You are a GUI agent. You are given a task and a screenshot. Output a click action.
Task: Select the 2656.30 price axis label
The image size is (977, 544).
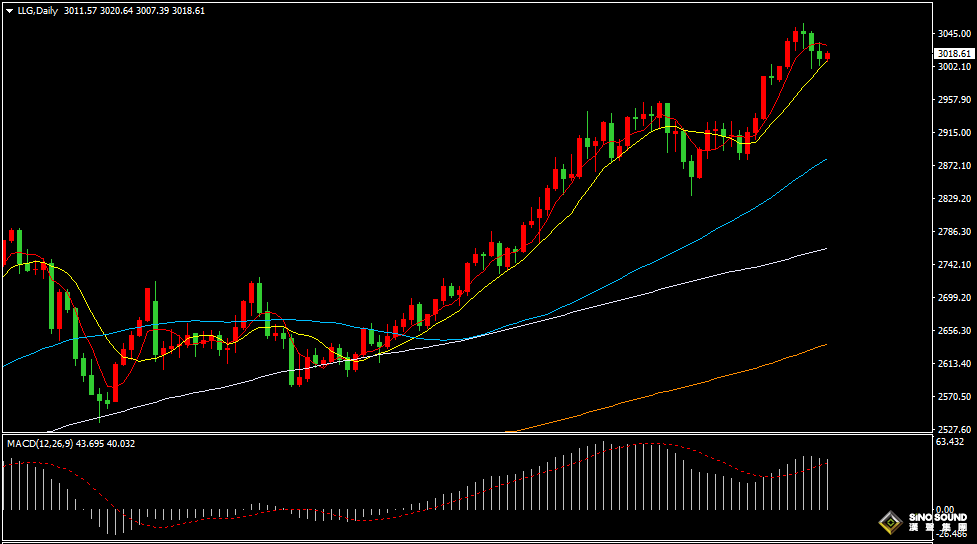(x=954, y=331)
